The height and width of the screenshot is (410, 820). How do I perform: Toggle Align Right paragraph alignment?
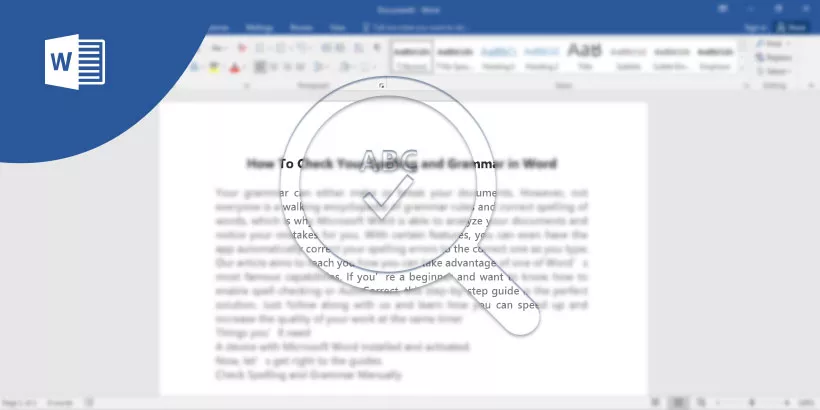pos(287,67)
